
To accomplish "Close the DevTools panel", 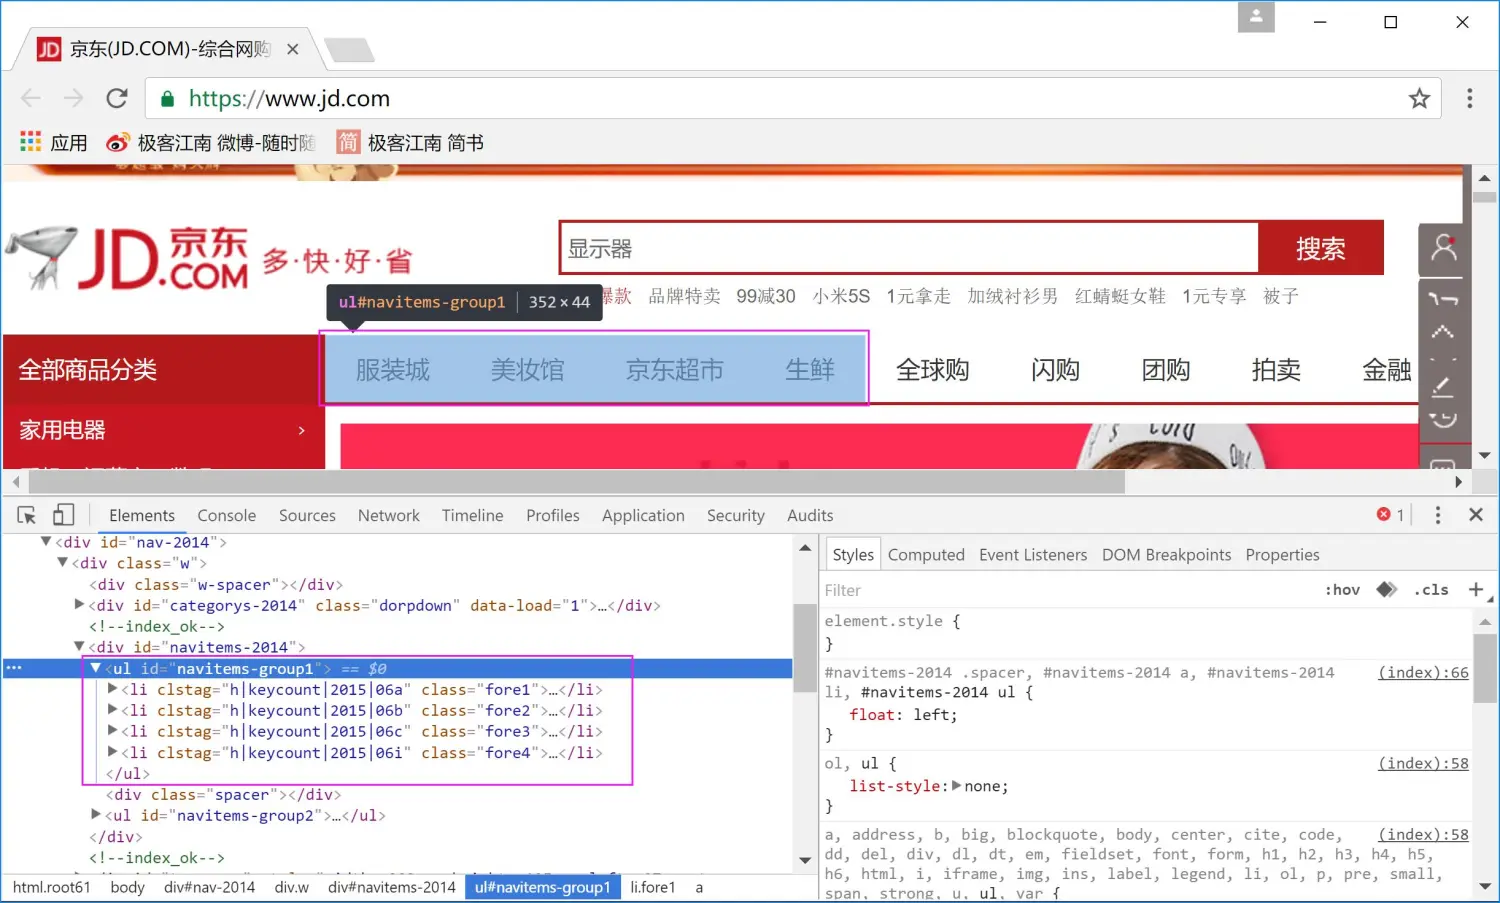I will [1476, 515].
